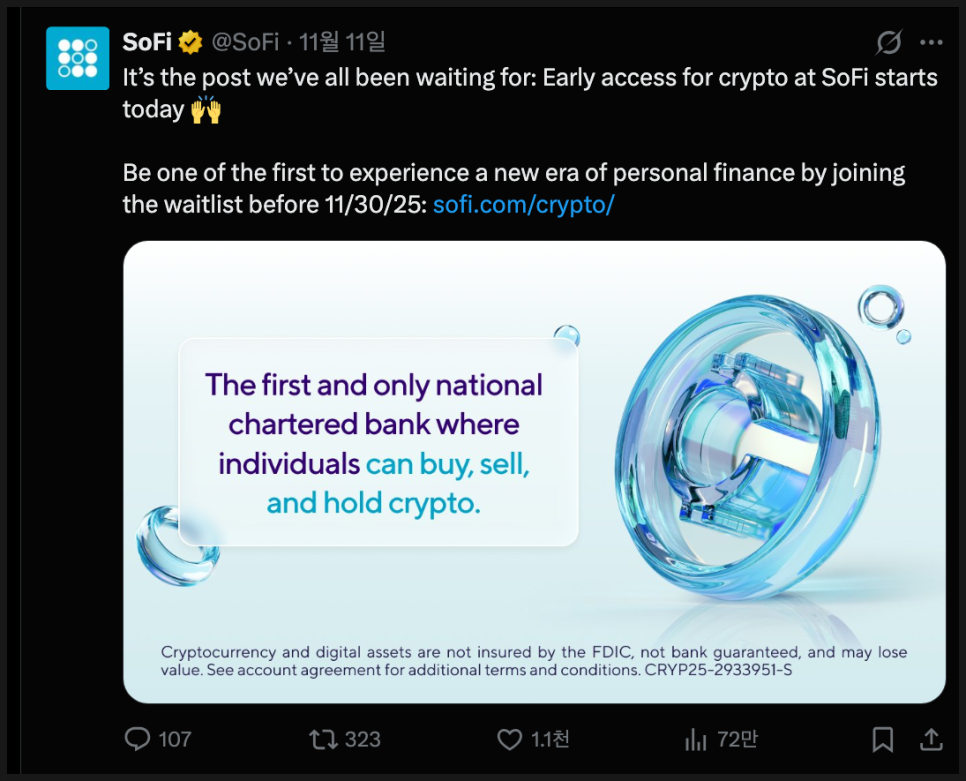Viewport: 966px width, 781px height.
Task: Bookmark this SoFi post
Action: pyautogui.click(x=882, y=739)
